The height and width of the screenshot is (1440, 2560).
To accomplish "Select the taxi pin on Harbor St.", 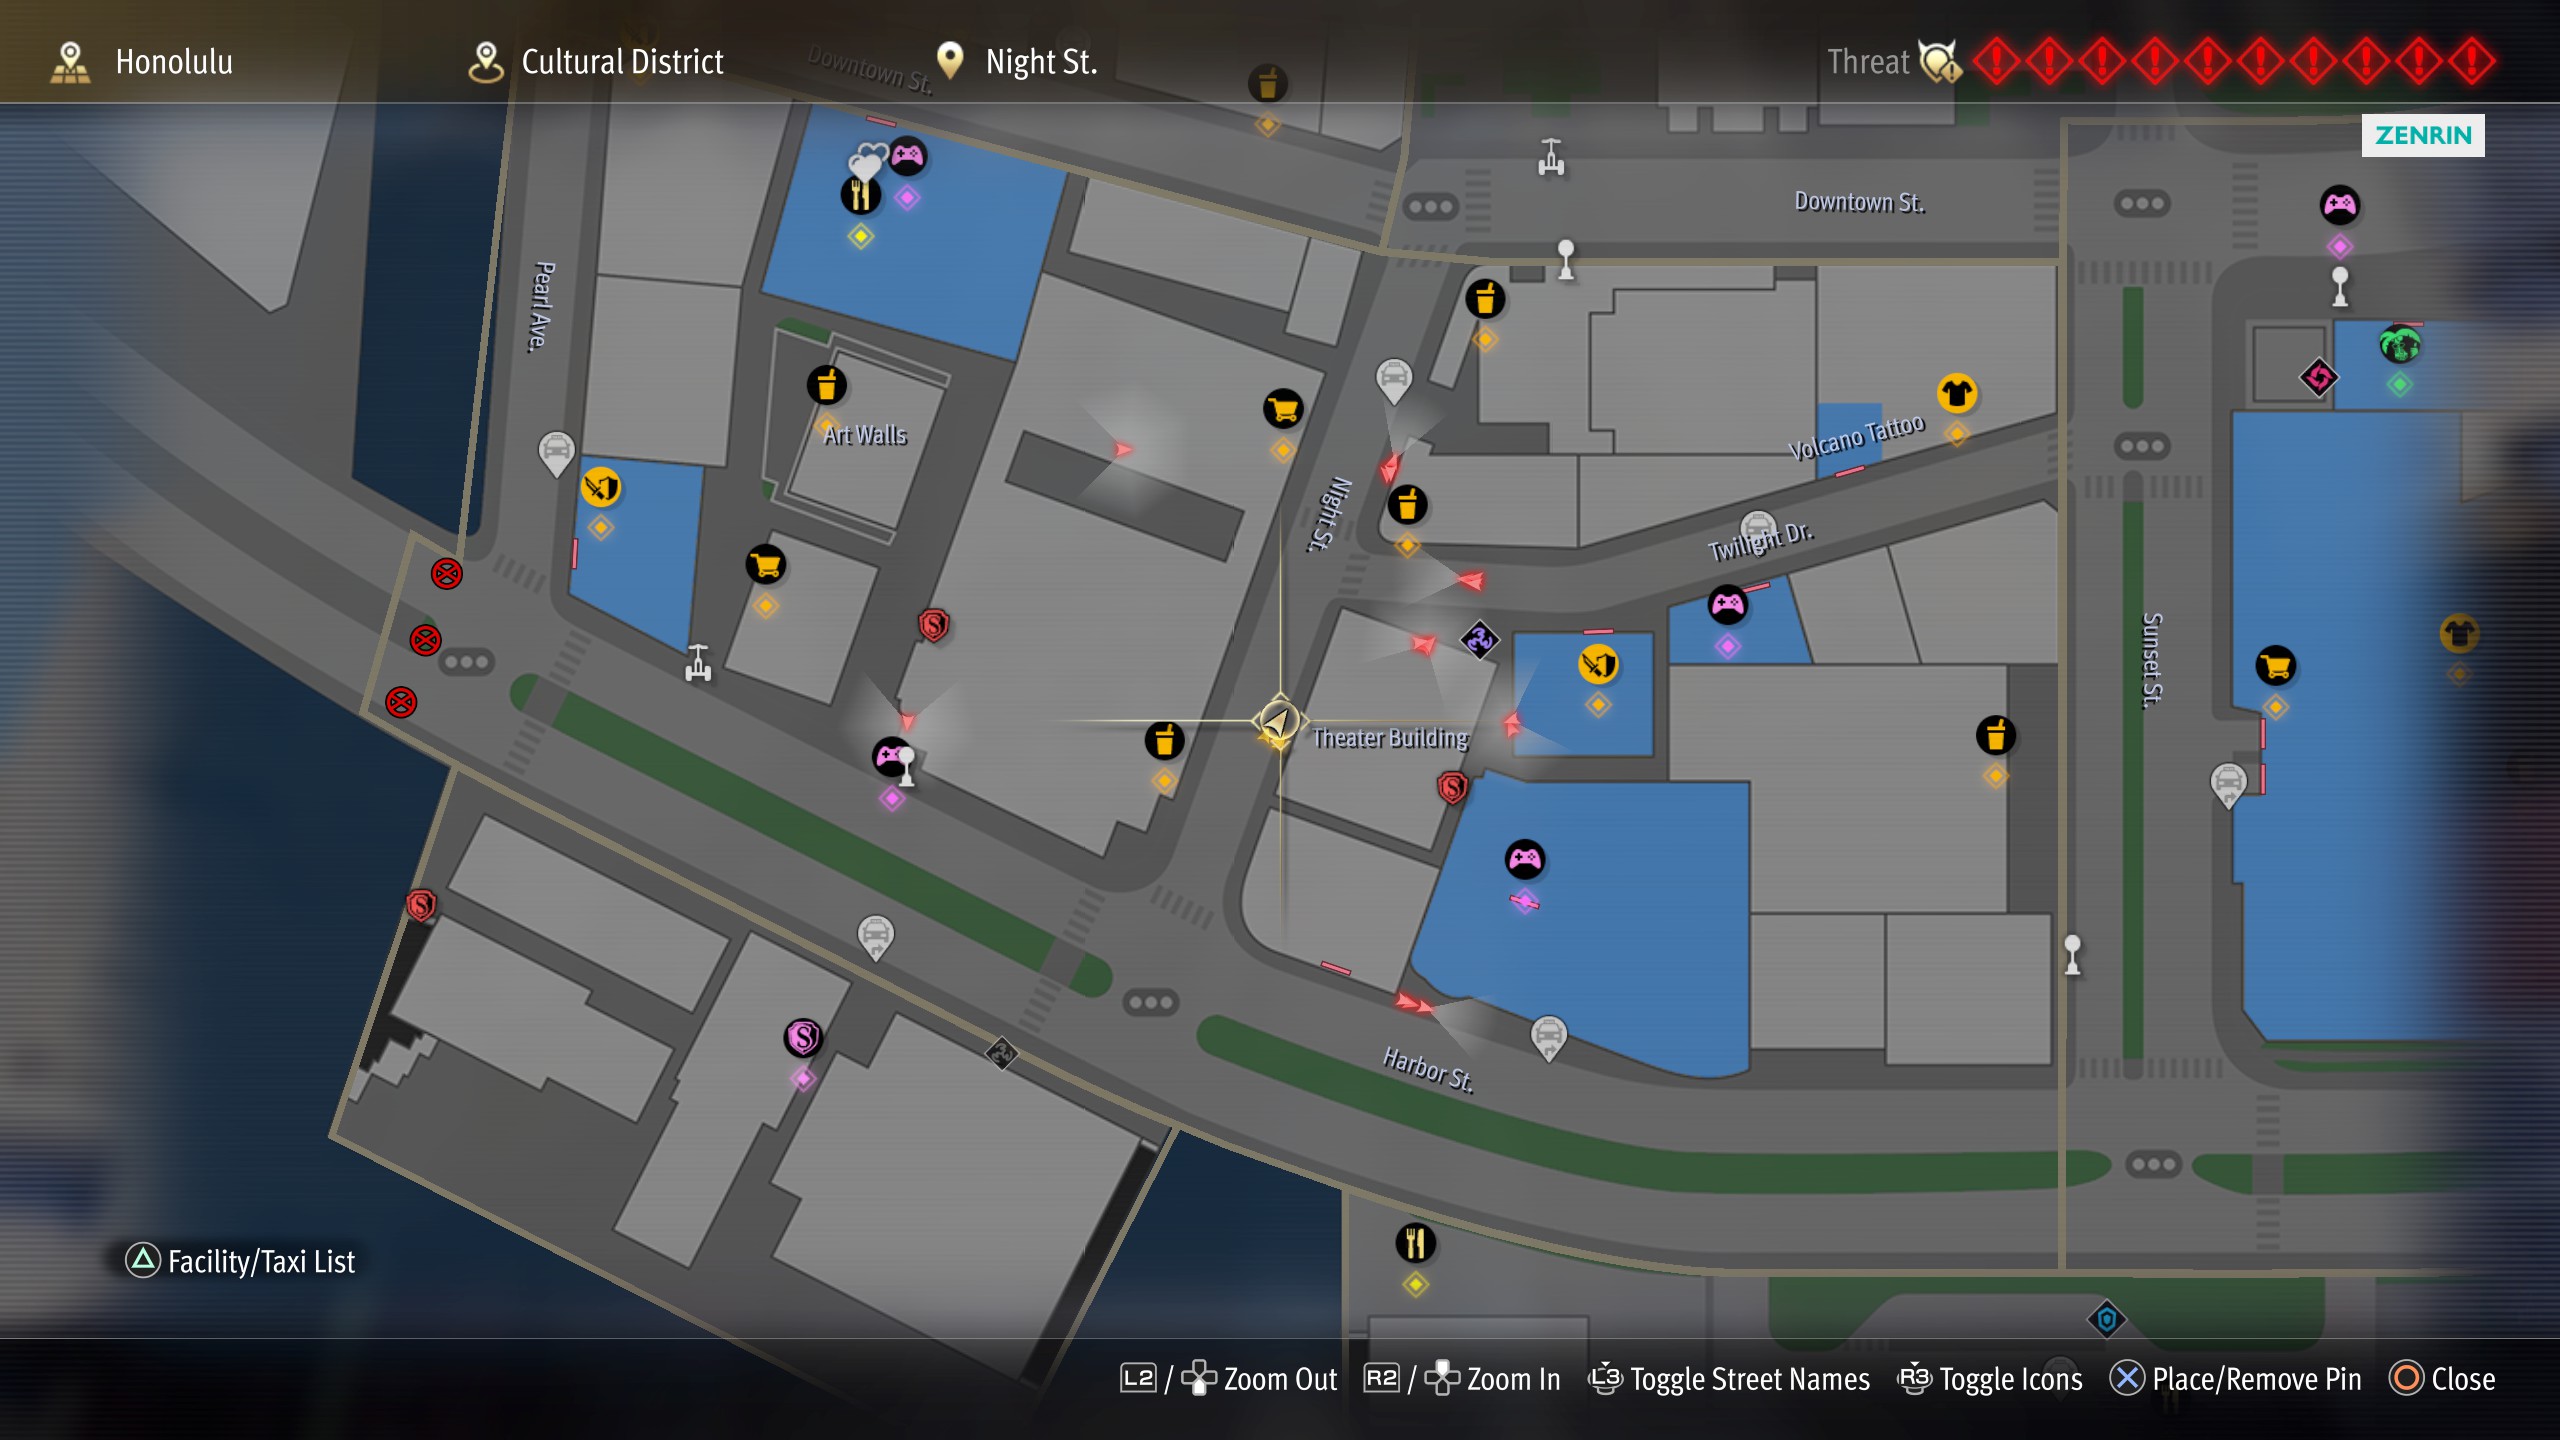I will (x=1548, y=1037).
